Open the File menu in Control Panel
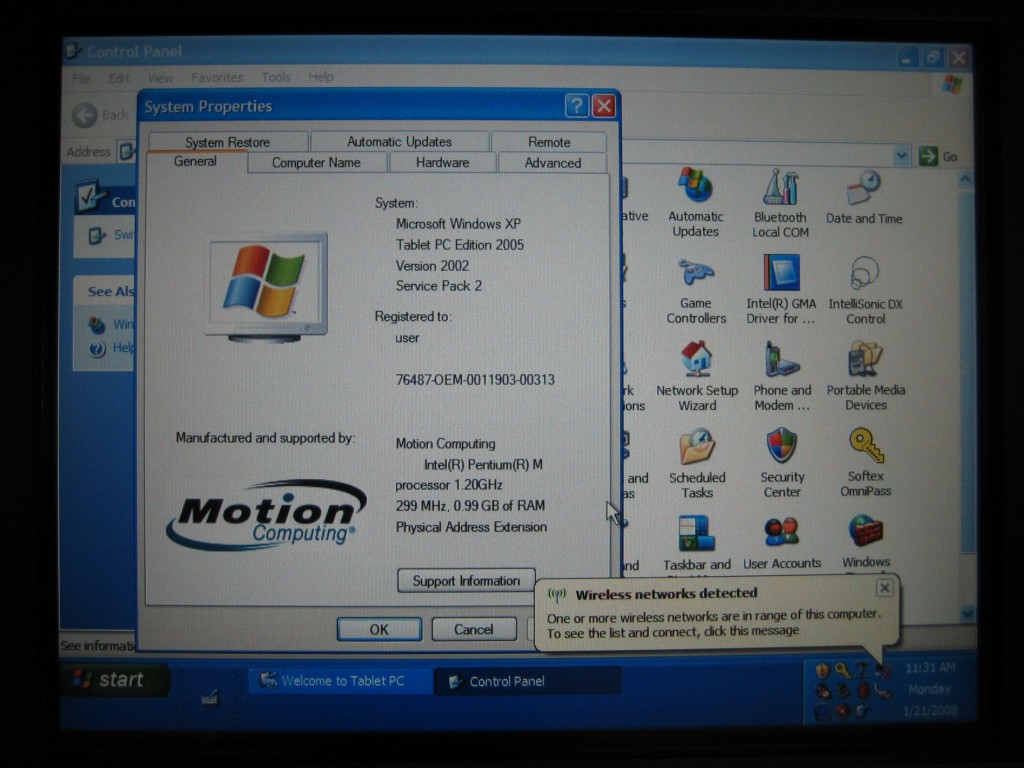Image resolution: width=1024 pixels, height=768 pixels. coord(82,79)
